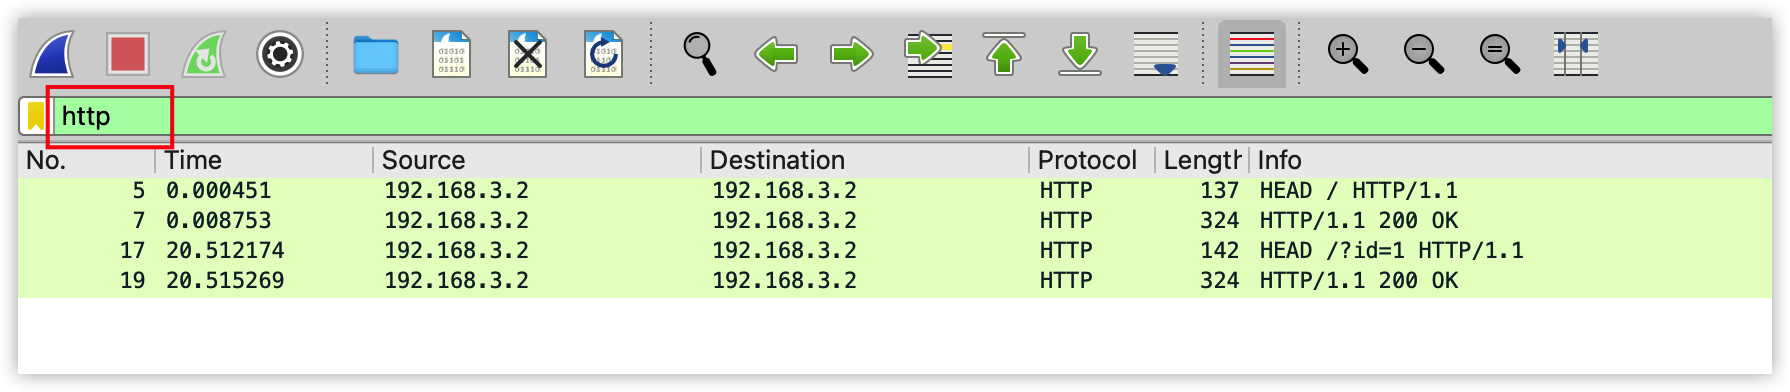
Task: Select packet 19 with time 20.515269
Action: pos(895,281)
